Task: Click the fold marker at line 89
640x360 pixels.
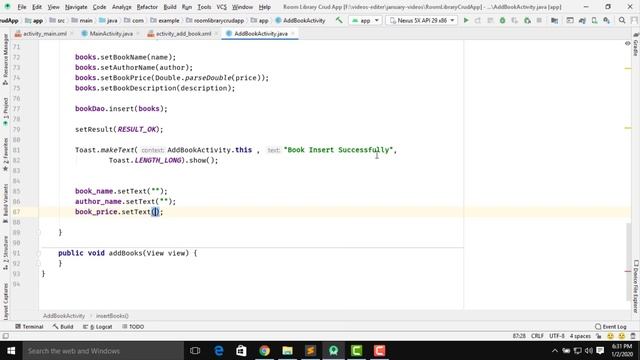Action: click(39, 232)
